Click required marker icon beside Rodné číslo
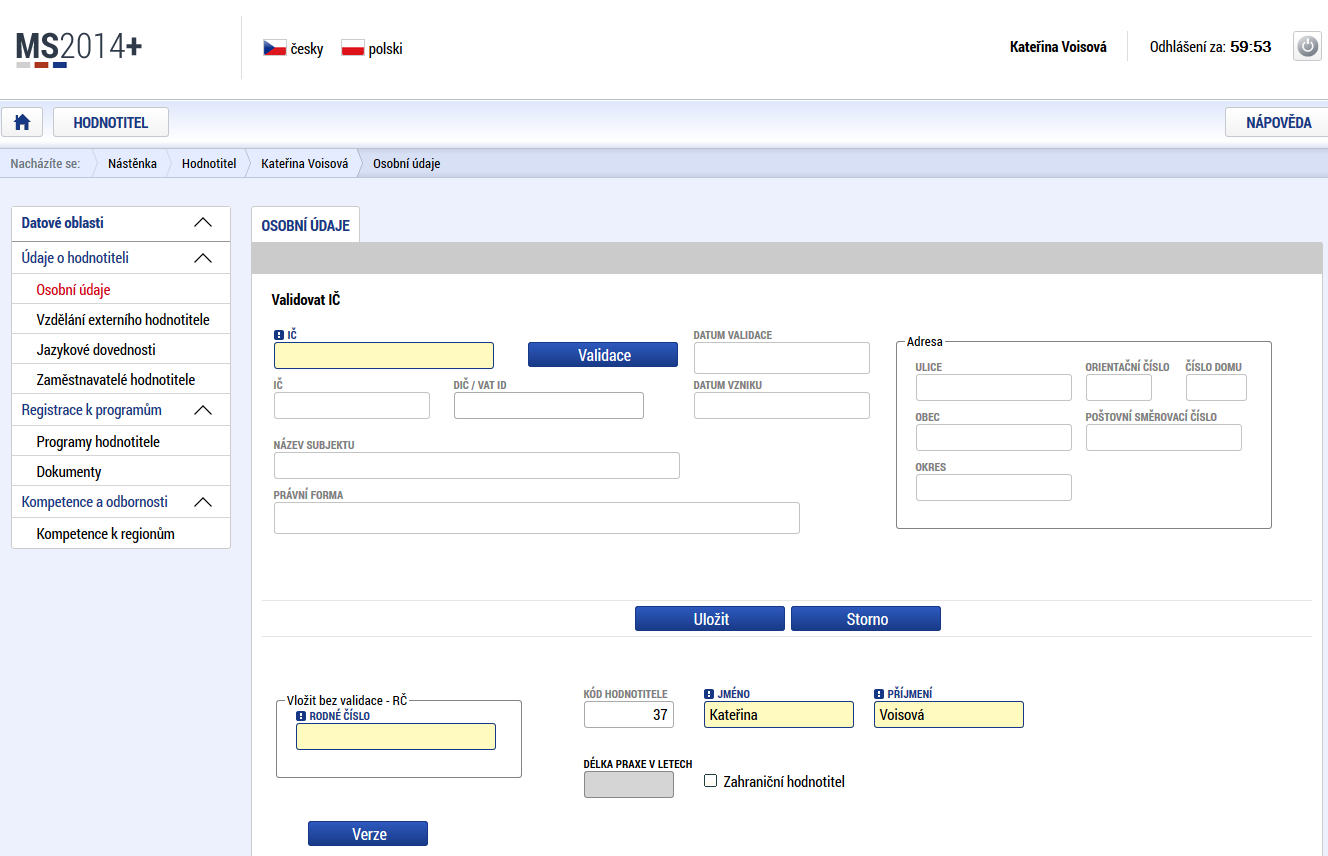The width and height of the screenshot is (1328, 856). (301, 716)
